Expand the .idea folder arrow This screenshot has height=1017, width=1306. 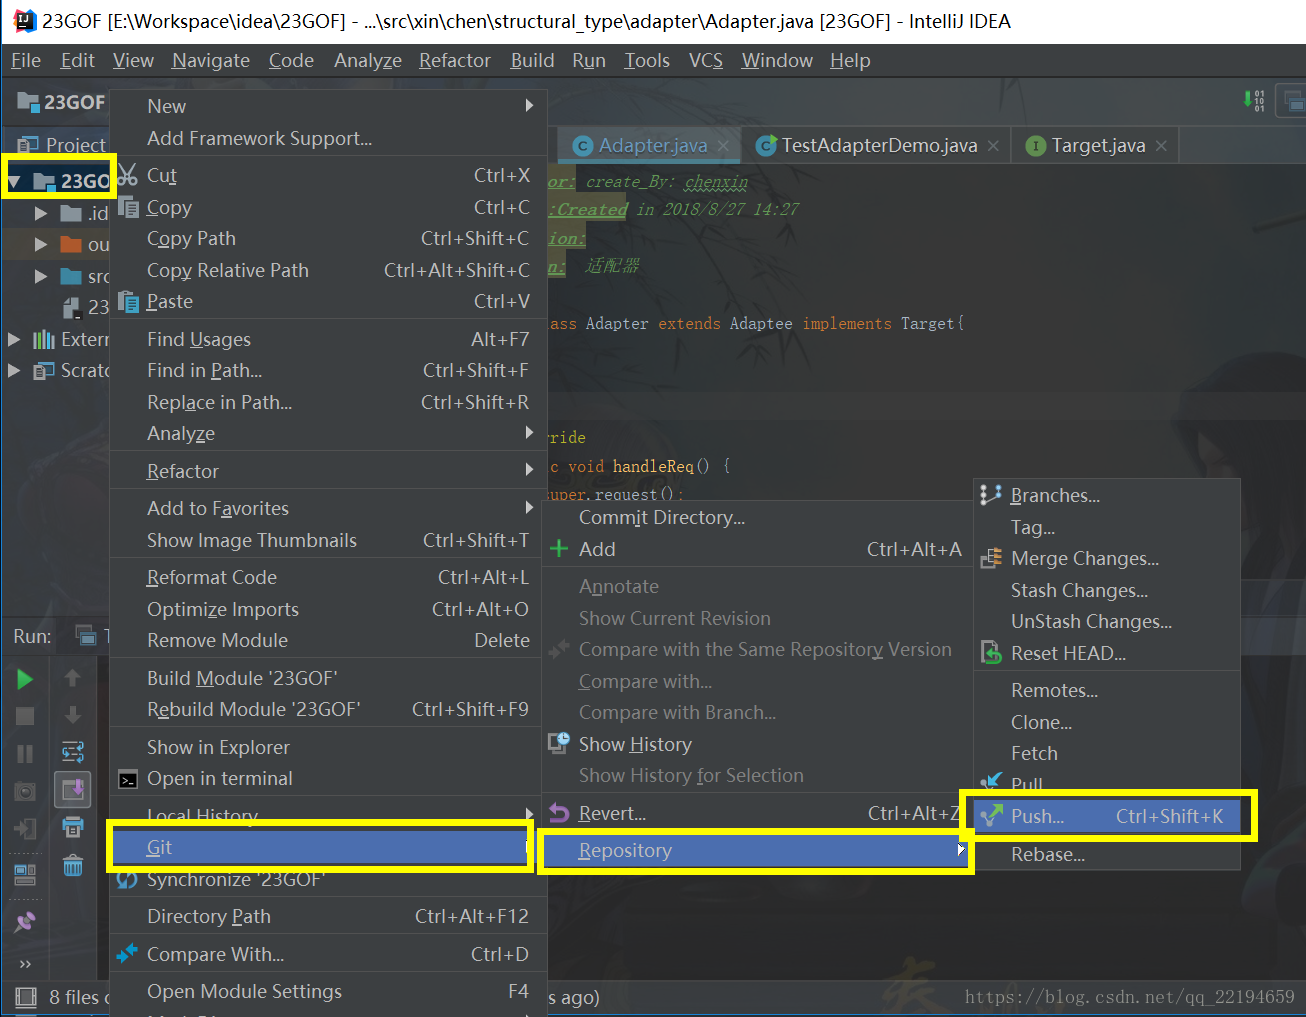pos(41,213)
